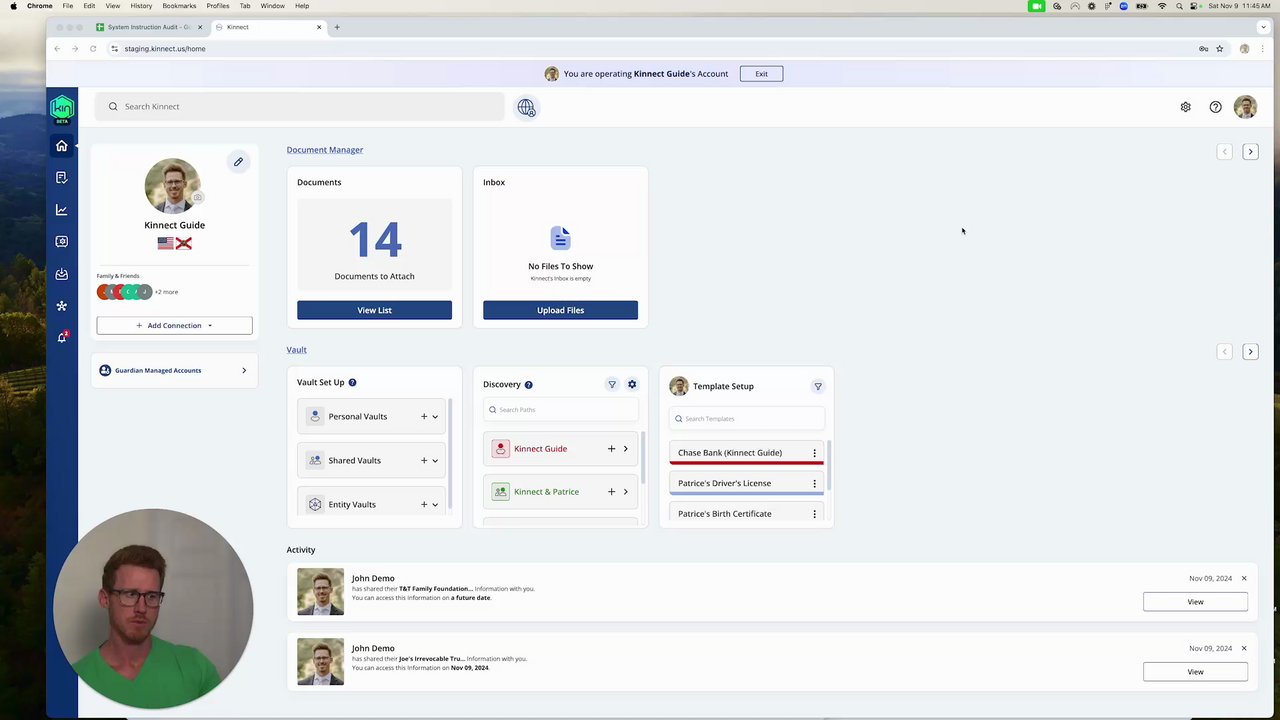Image resolution: width=1280 pixels, height=720 pixels.
Task: Click the camera icon on the profile photo
Action: click(197, 197)
